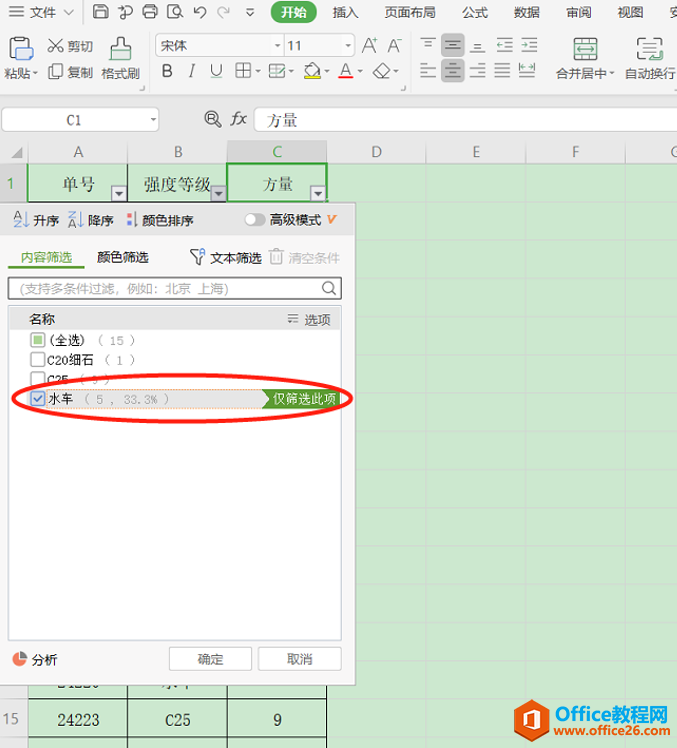Viewport: 677px width, 748px height.
Task: Click the Save icon in quick access toolbar
Action: (x=100, y=11)
